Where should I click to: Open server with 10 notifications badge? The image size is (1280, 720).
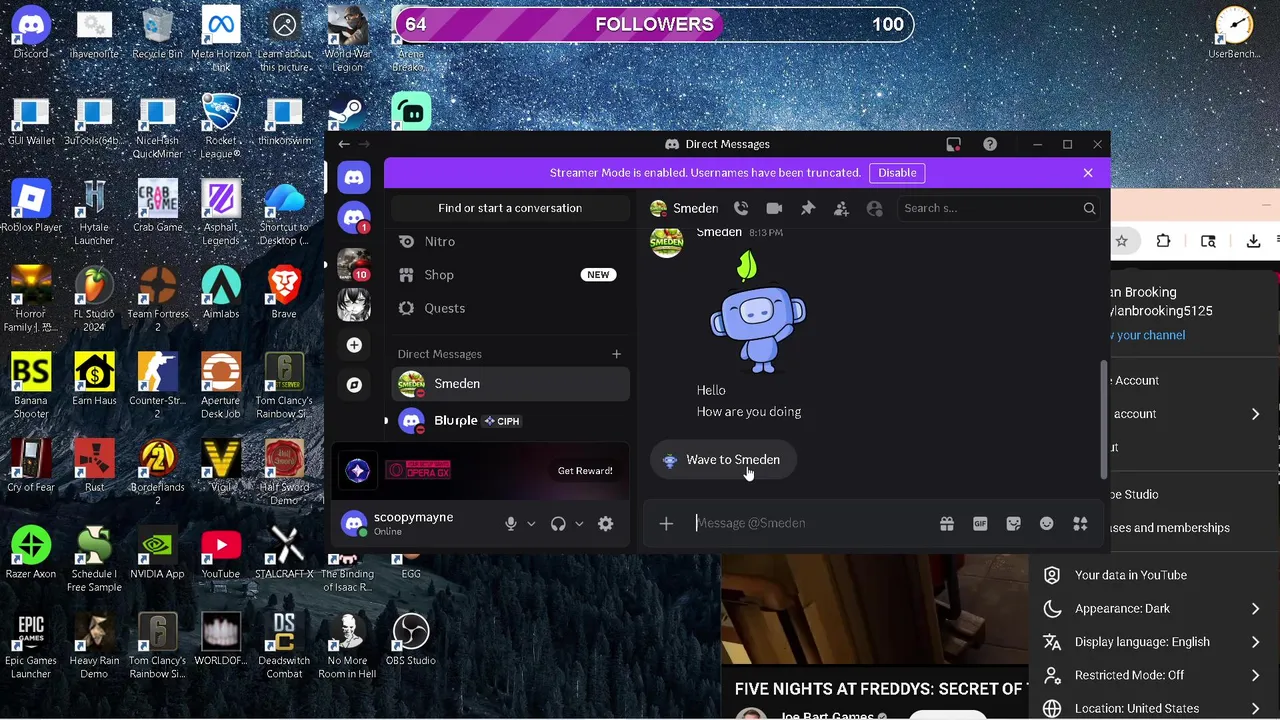(x=353, y=264)
